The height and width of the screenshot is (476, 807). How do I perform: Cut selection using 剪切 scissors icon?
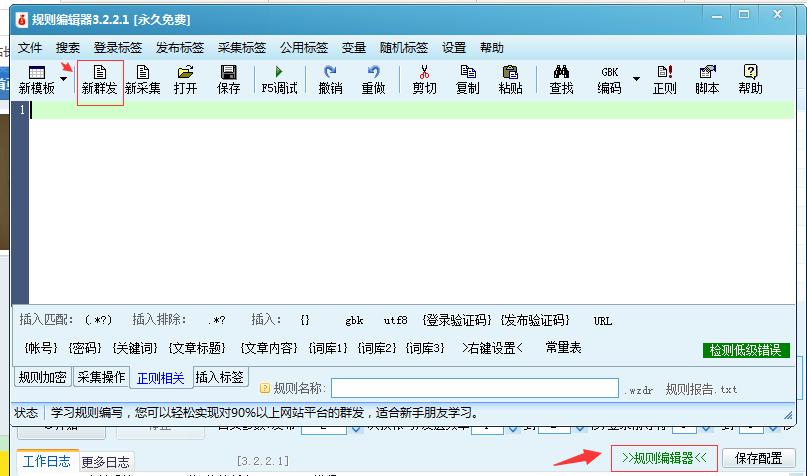pyautogui.click(x=424, y=80)
